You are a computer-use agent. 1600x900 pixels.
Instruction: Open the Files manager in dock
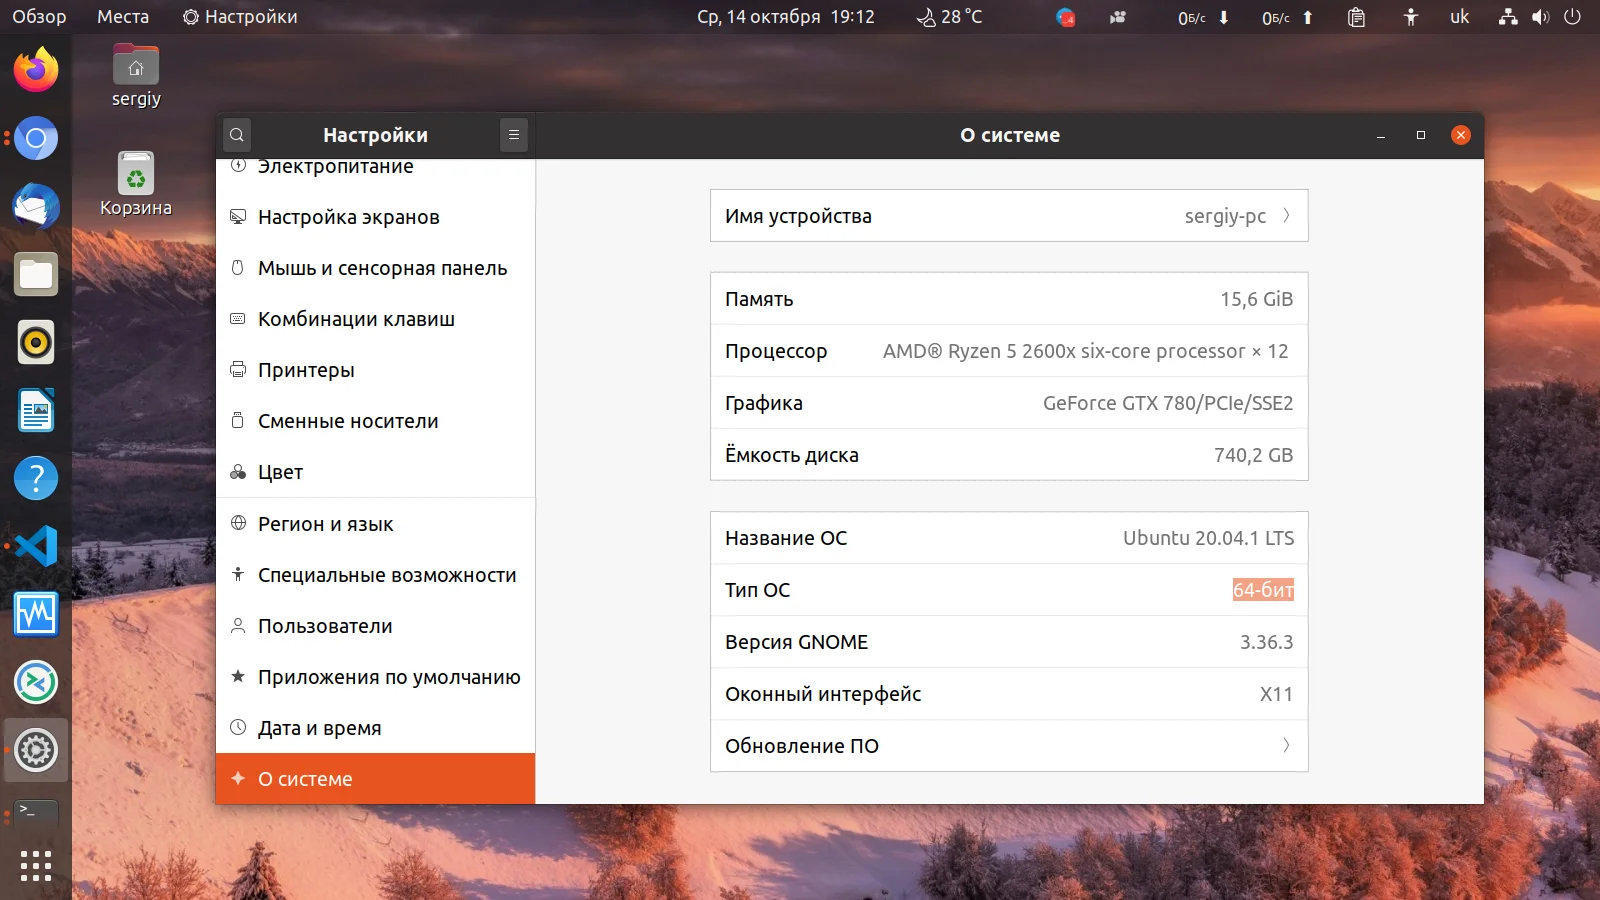tap(36, 274)
